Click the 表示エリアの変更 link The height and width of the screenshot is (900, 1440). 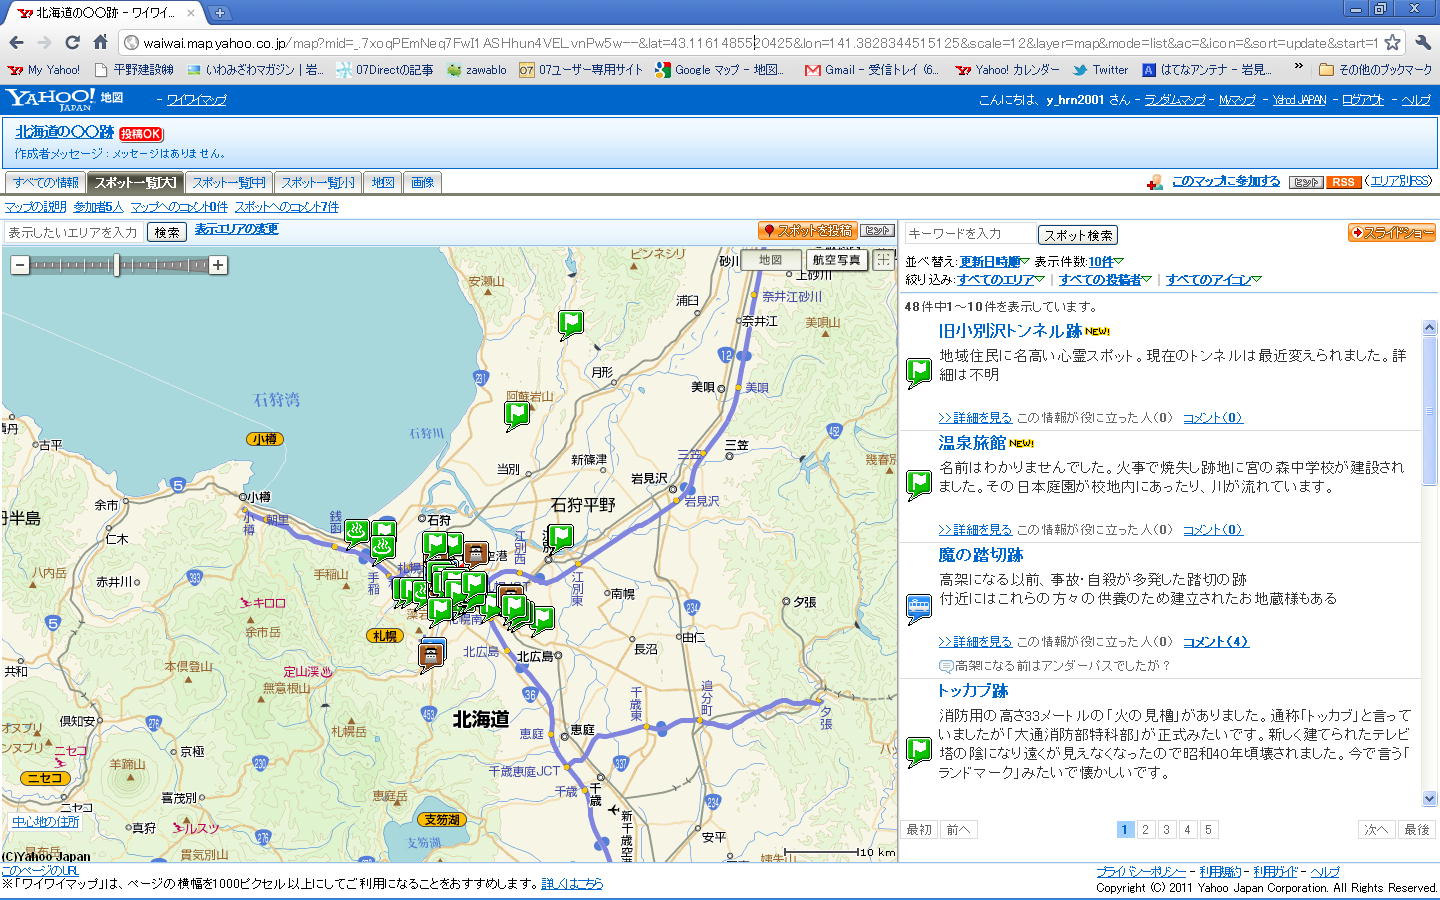236,229
